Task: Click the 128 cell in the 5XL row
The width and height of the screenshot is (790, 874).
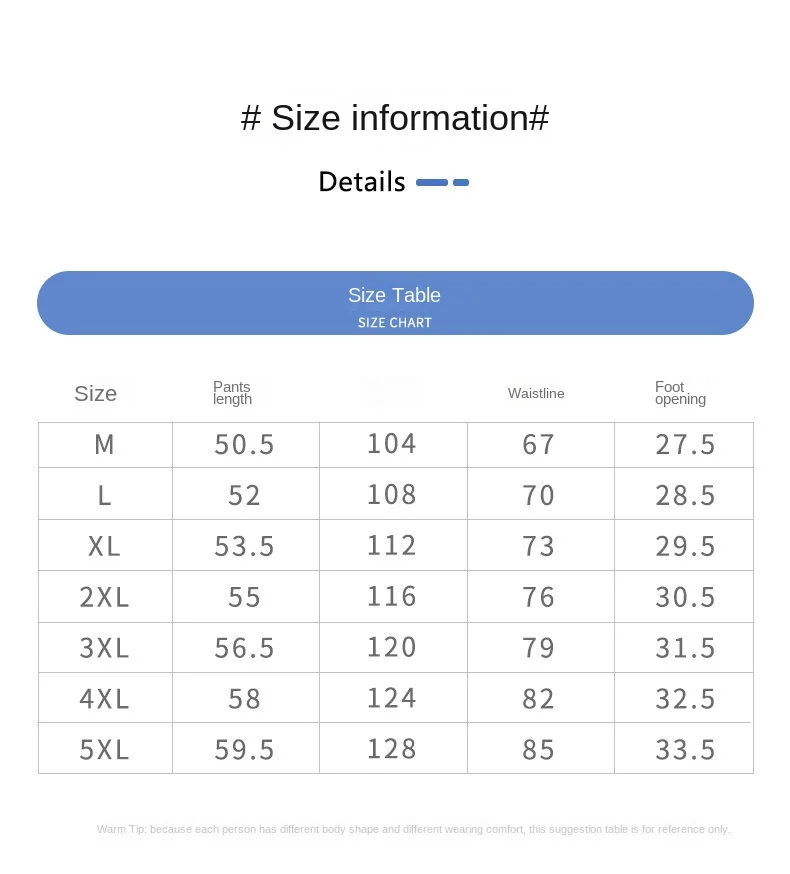Action: pyautogui.click(x=392, y=749)
